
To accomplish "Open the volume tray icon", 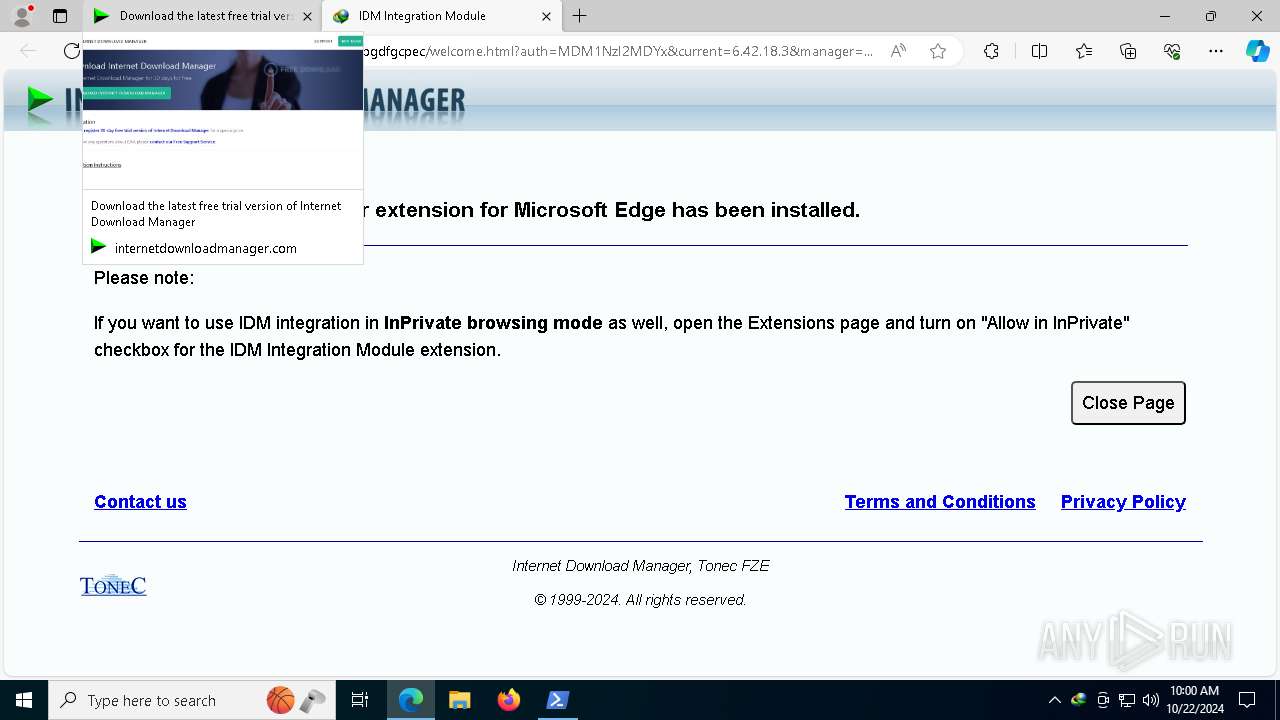I will pos(1151,700).
